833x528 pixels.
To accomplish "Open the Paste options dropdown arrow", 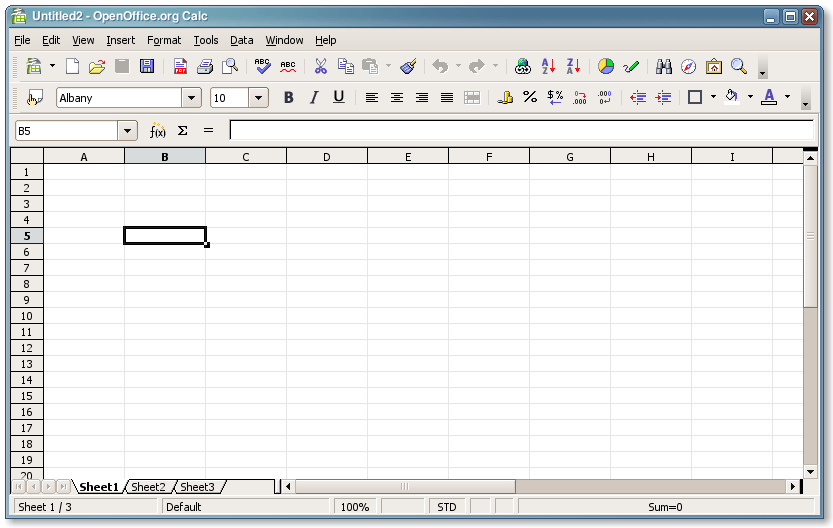I will 388,66.
